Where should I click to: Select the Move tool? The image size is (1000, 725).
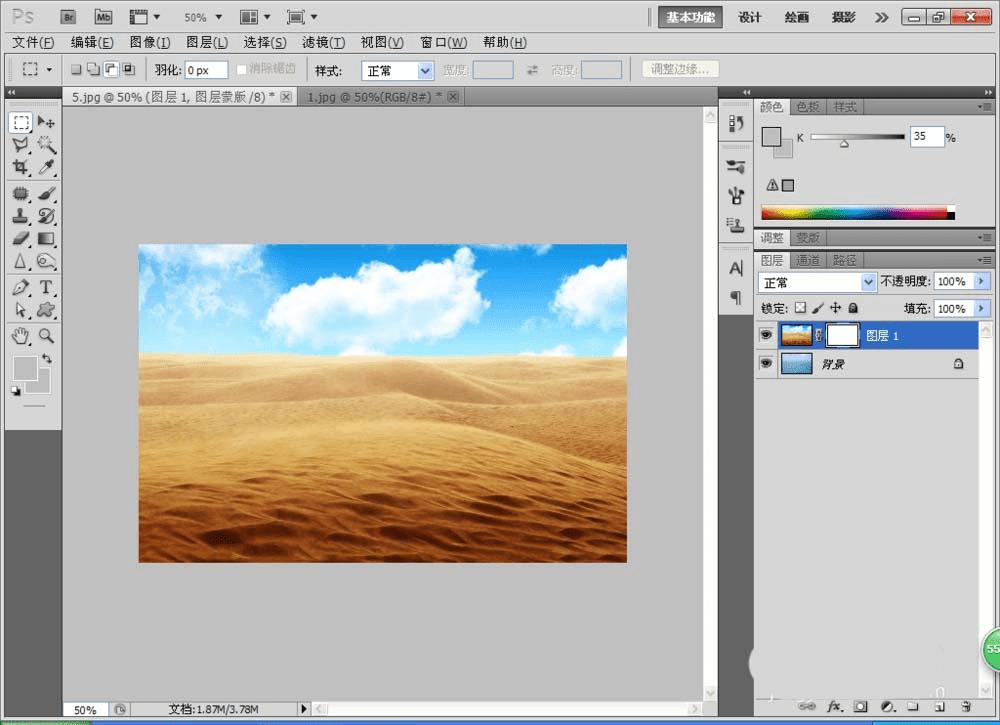click(x=46, y=122)
